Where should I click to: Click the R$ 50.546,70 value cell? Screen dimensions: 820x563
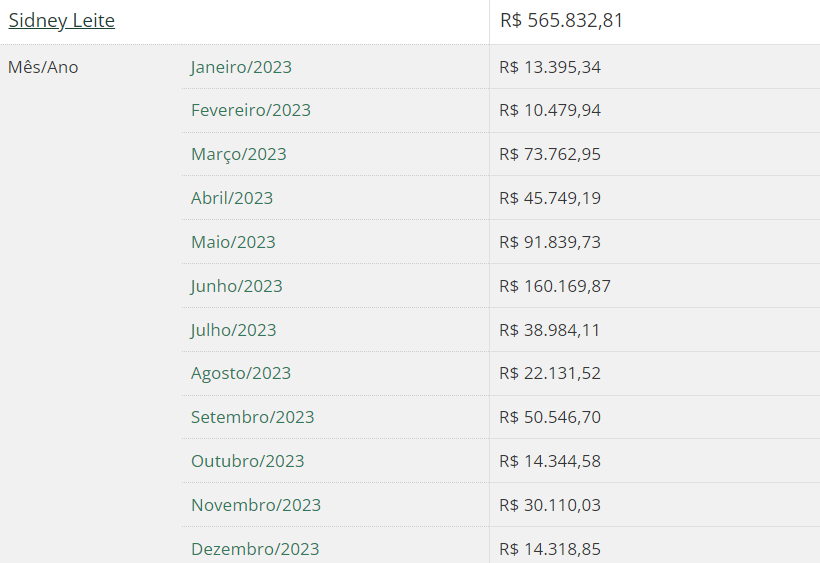(550, 417)
